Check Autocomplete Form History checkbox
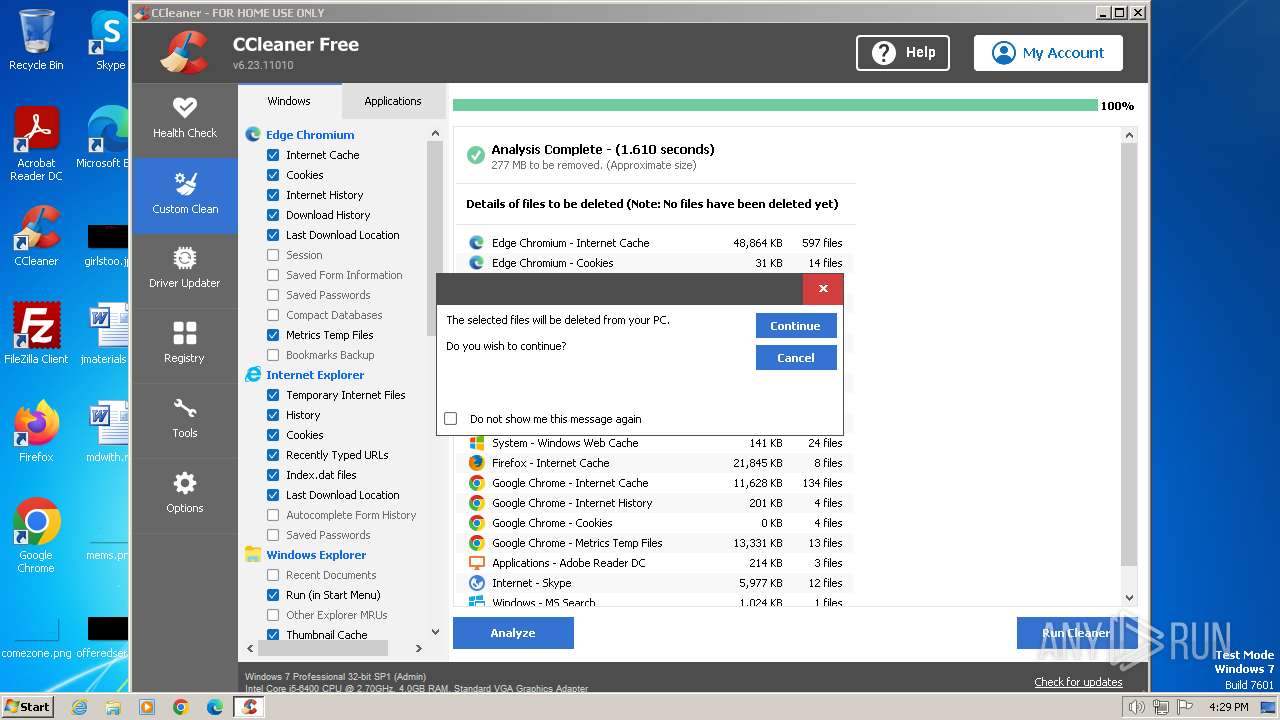This screenshot has width=1280, height=720. pos(273,515)
